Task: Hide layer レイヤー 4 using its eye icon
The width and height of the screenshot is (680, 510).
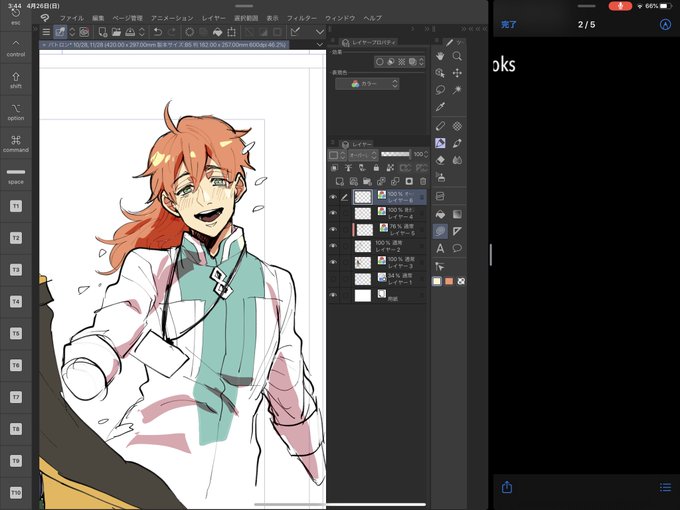Action: click(333, 213)
